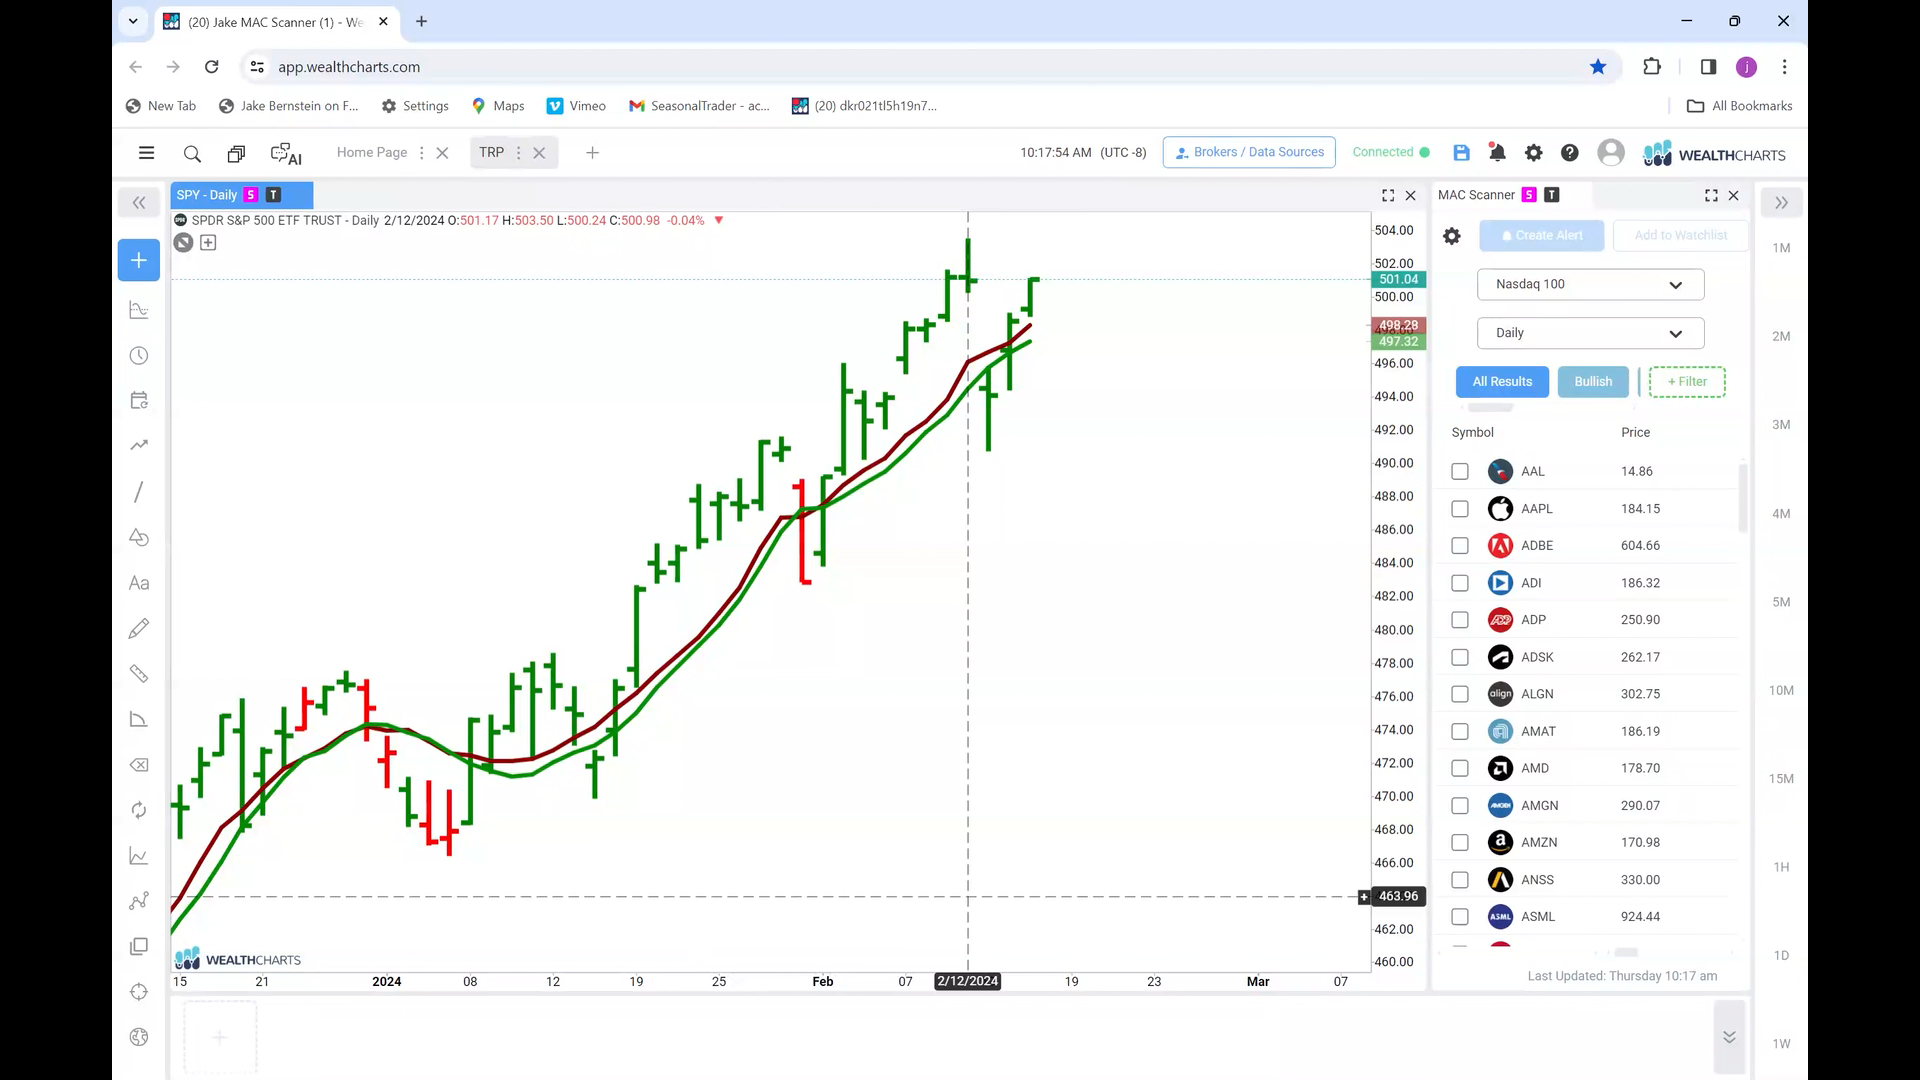Click the browser address bar URL
The height and width of the screenshot is (1080, 1920).
[349, 67]
